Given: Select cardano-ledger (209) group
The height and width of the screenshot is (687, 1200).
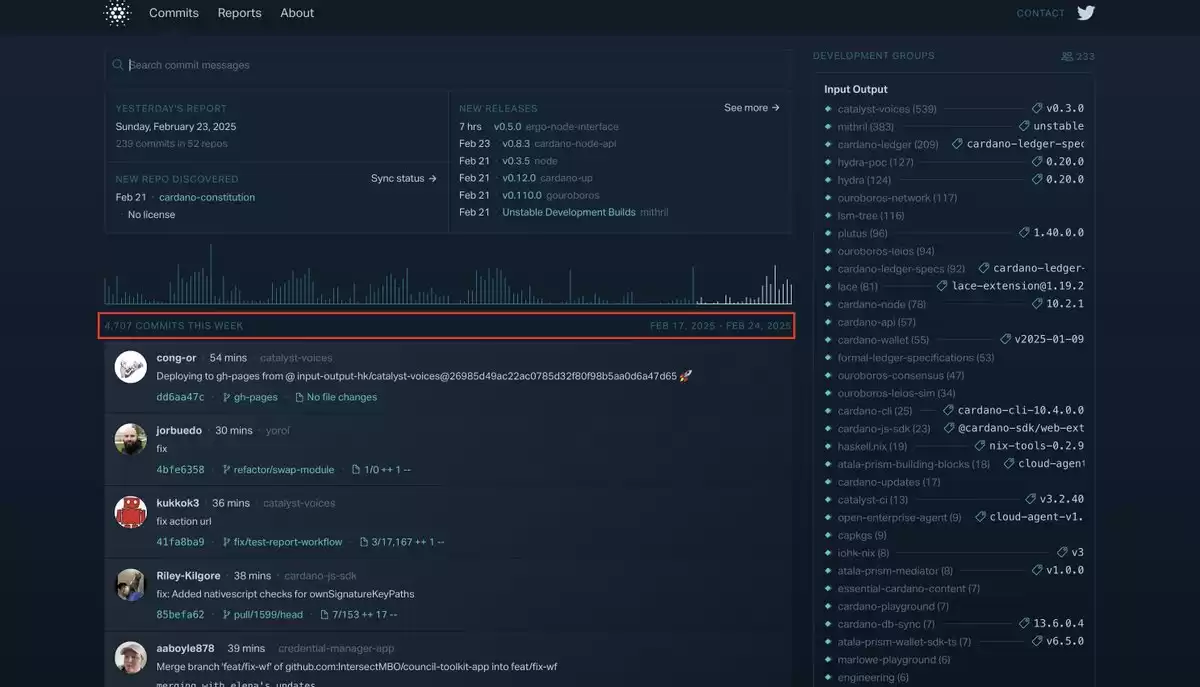Looking at the screenshot, I should tap(888, 144).
